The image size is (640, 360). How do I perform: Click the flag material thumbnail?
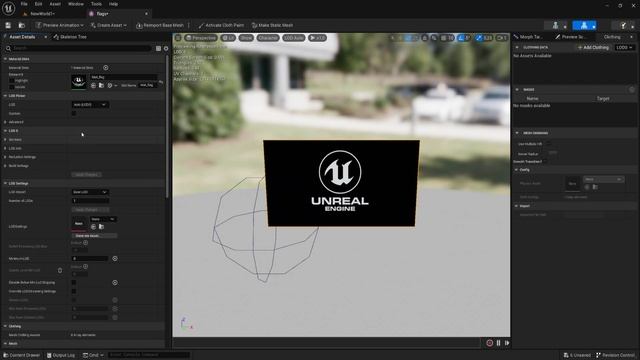pos(79,81)
